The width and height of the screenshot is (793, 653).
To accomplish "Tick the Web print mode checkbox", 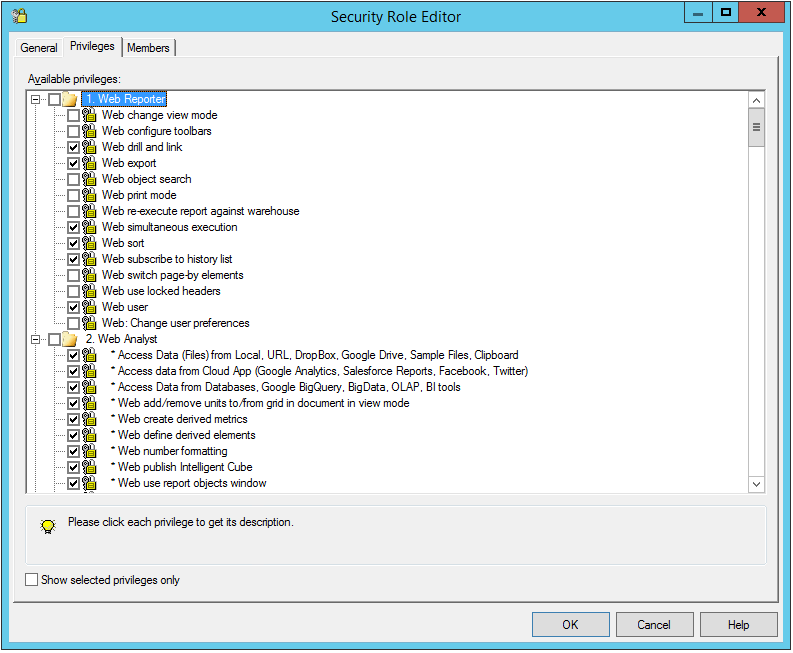I will coord(73,195).
